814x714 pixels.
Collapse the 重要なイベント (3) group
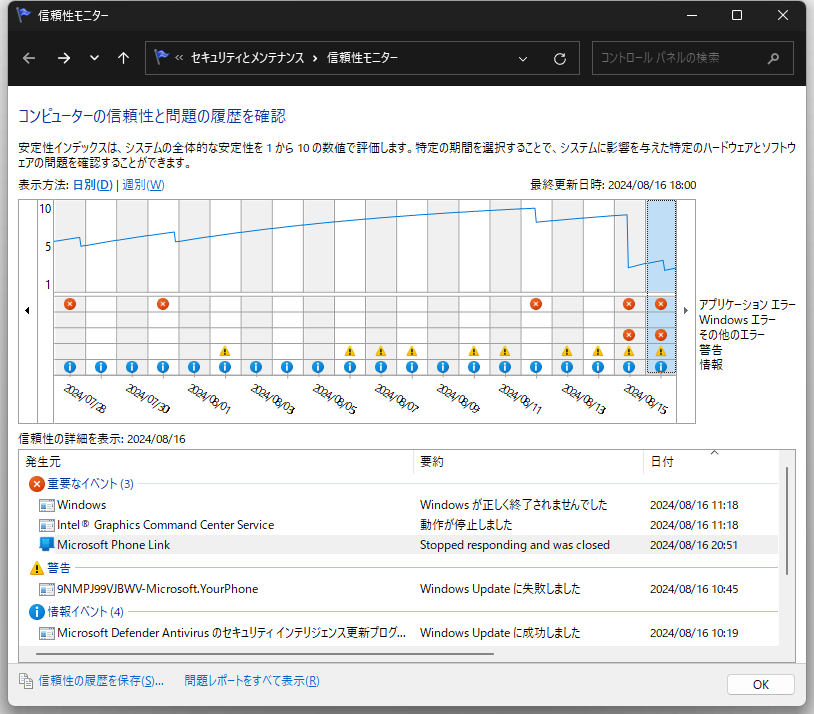(x=90, y=484)
